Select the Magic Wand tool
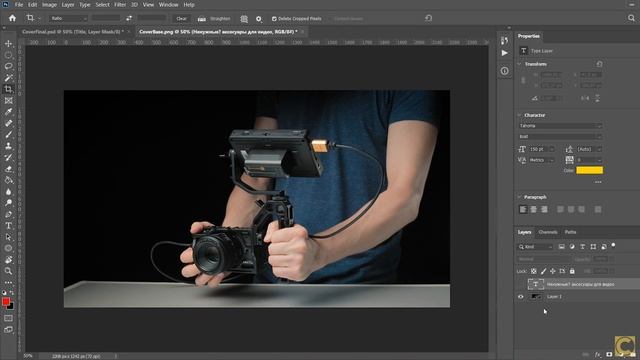This screenshot has height=360, width=640. pyautogui.click(x=8, y=78)
